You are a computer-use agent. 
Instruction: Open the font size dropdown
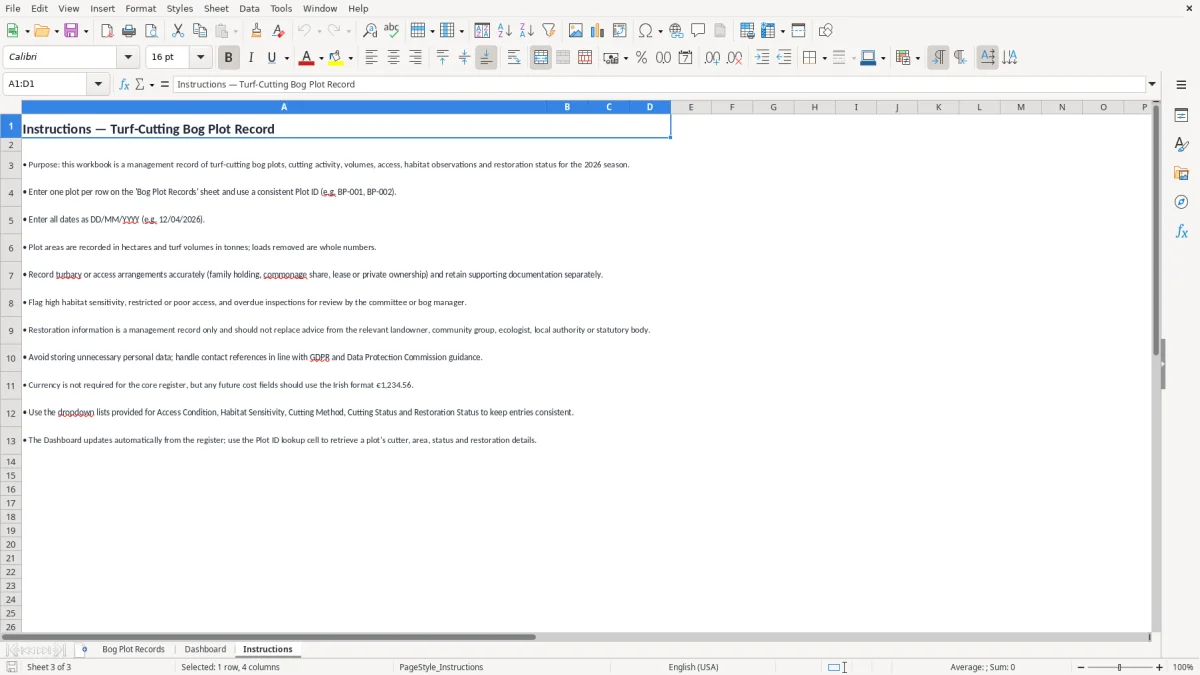click(200, 58)
